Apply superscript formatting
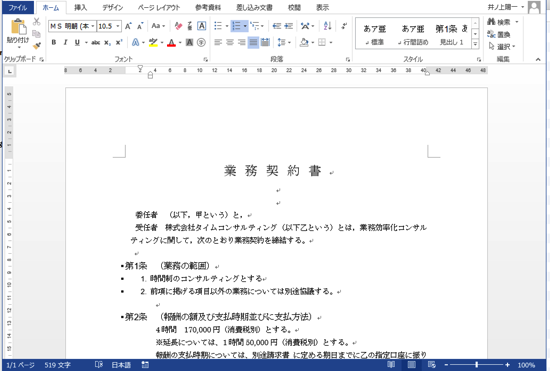This screenshot has width=550, height=371. click(119, 42)
